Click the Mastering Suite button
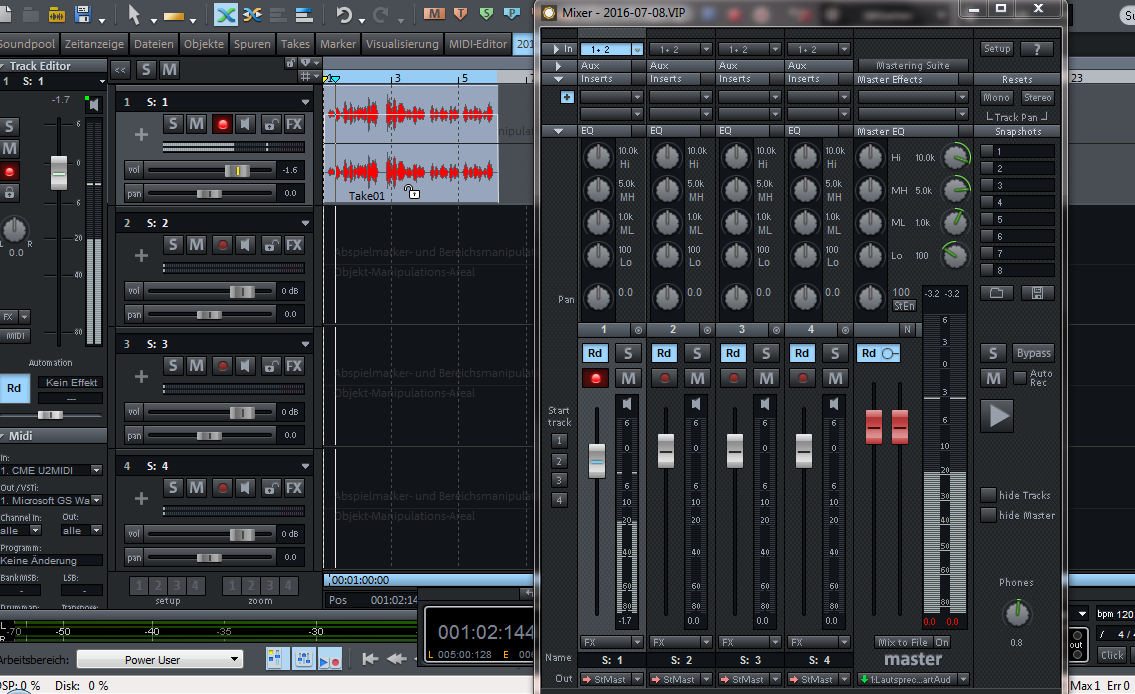The image size is (1135, 694). (x=912, y=65)
